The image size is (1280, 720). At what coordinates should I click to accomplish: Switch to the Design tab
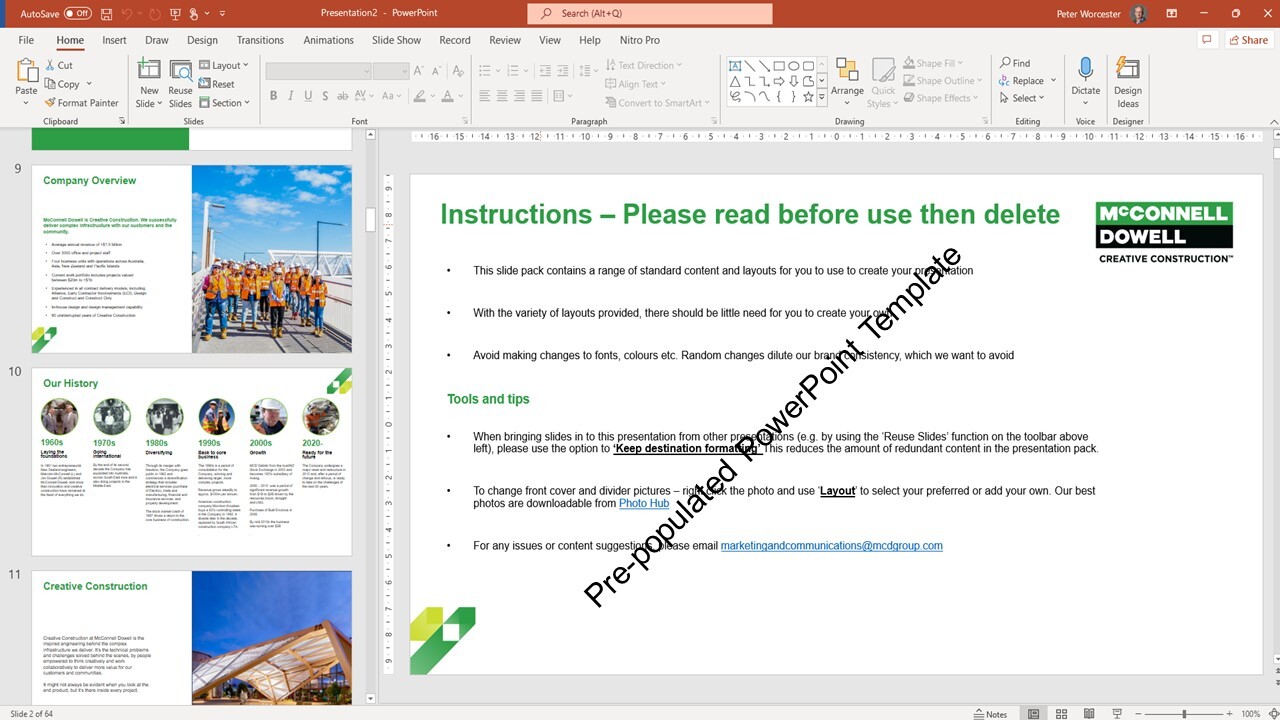tap(202, 40)
